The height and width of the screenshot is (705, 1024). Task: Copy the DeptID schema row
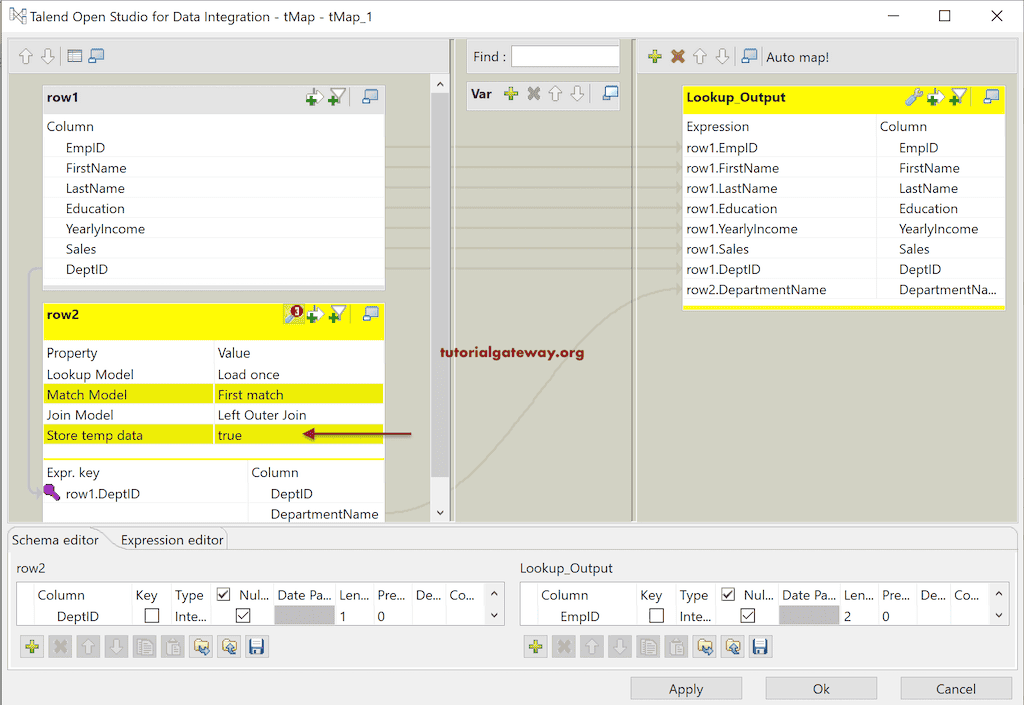(144, 646)
